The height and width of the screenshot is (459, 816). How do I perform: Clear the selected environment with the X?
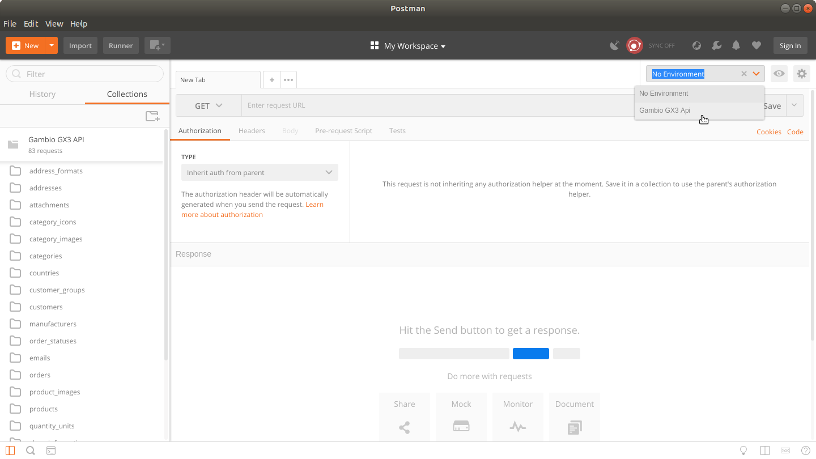(743, 74)
